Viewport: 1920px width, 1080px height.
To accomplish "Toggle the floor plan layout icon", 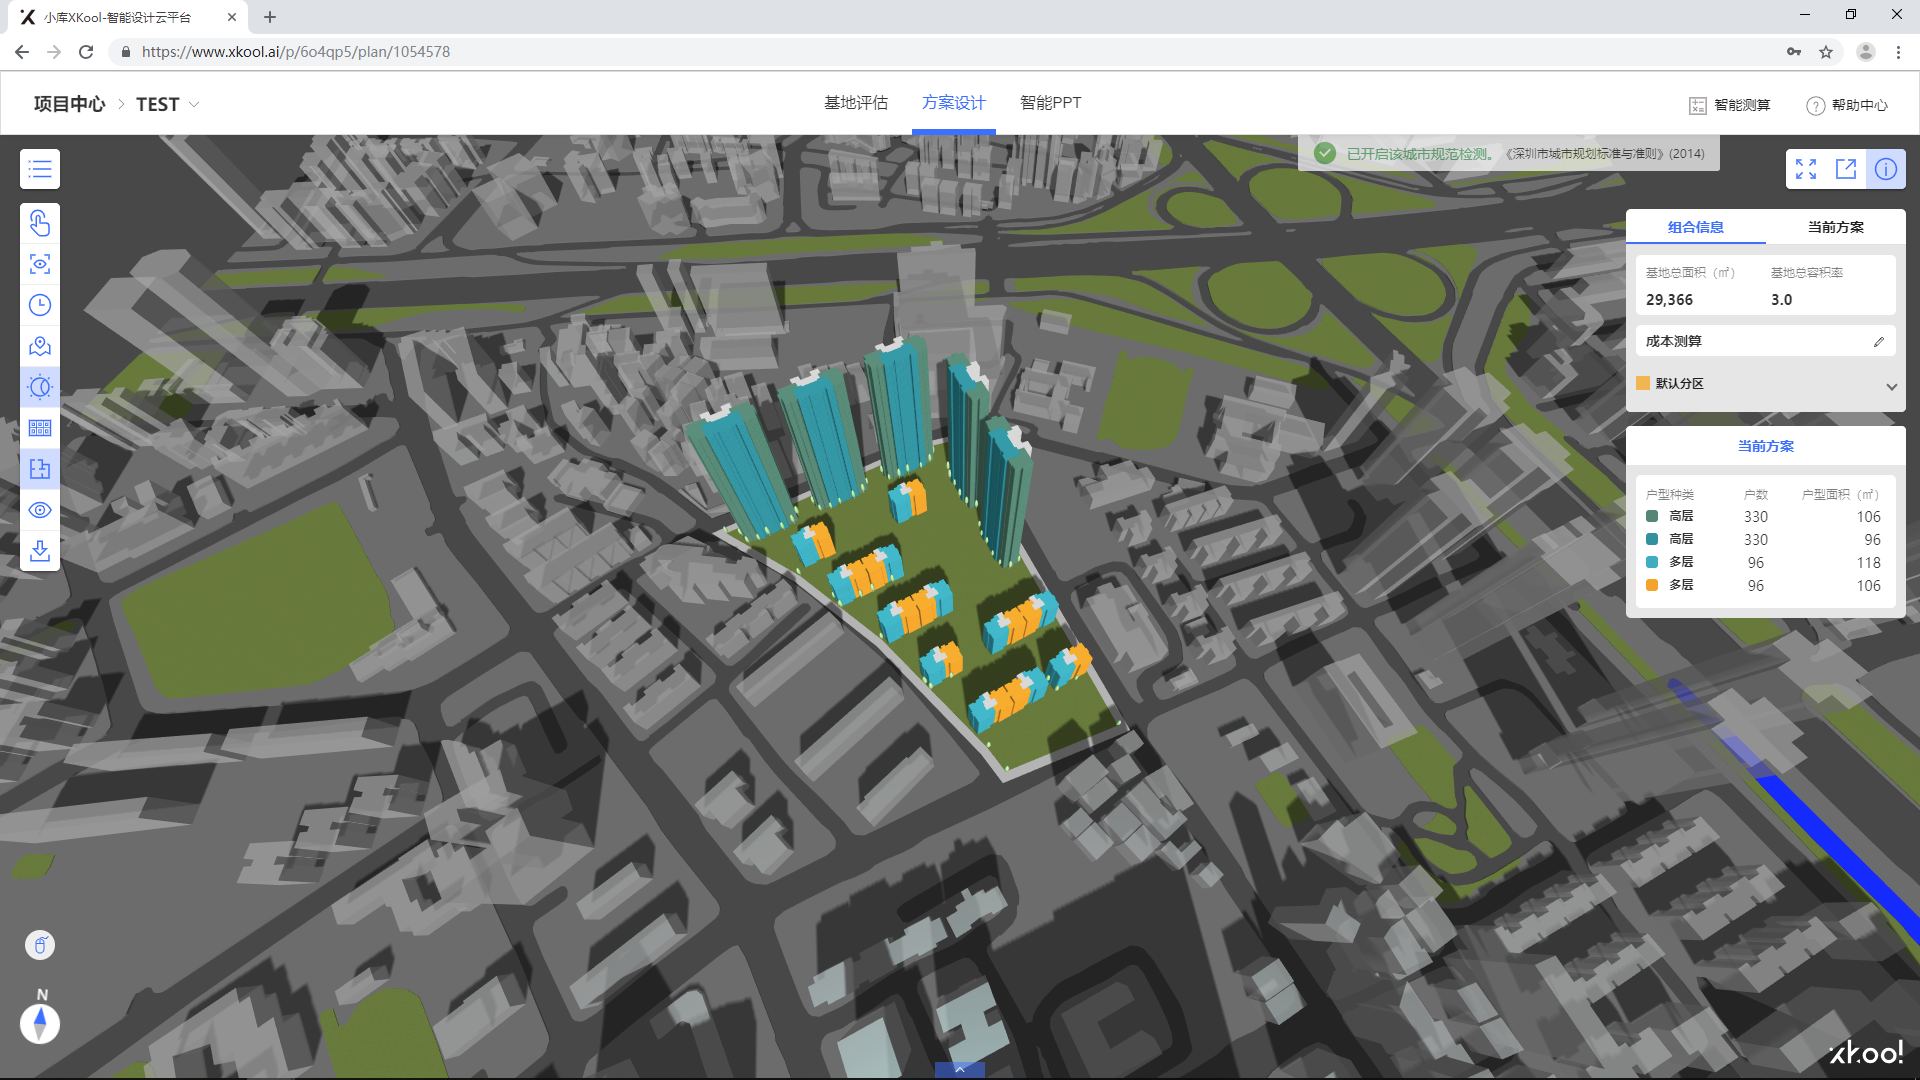I will (40, 469).
